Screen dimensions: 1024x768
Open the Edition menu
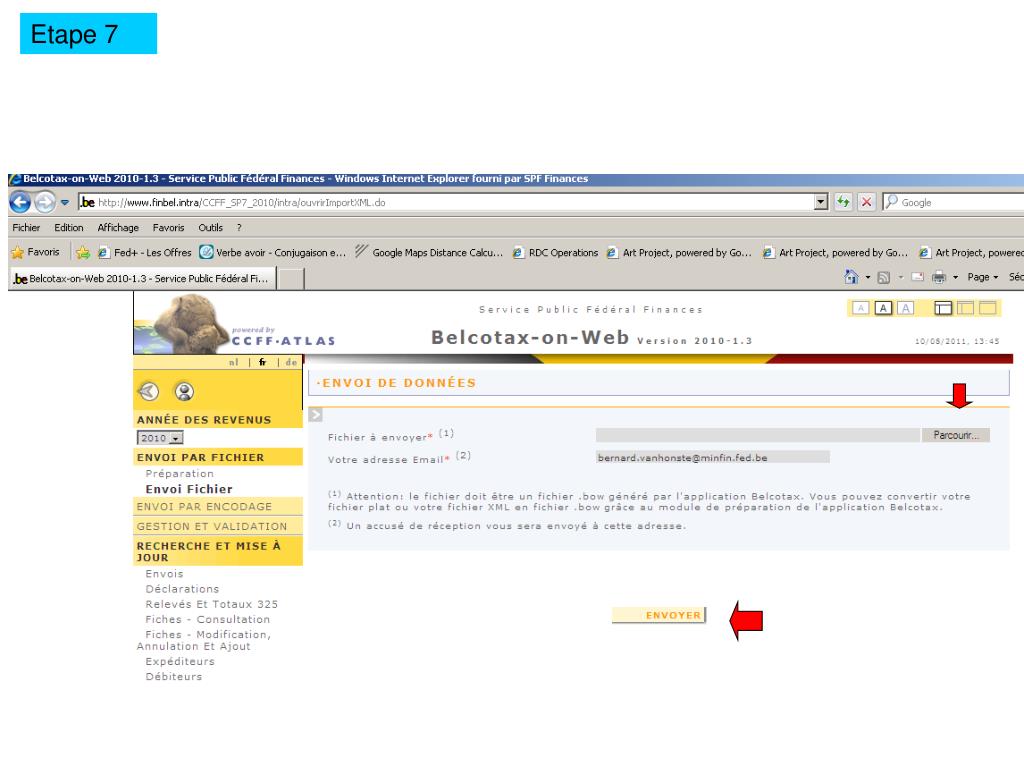[x=69, y=227]
